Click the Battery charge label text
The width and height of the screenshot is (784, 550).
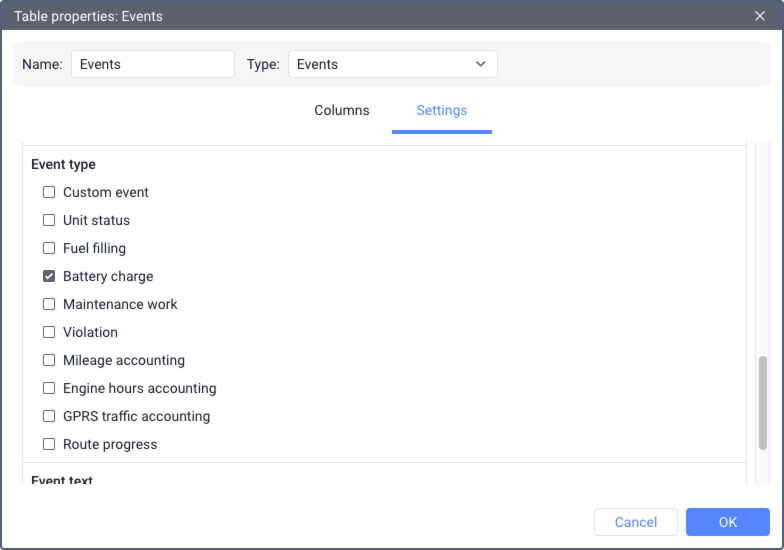[108, 276]
